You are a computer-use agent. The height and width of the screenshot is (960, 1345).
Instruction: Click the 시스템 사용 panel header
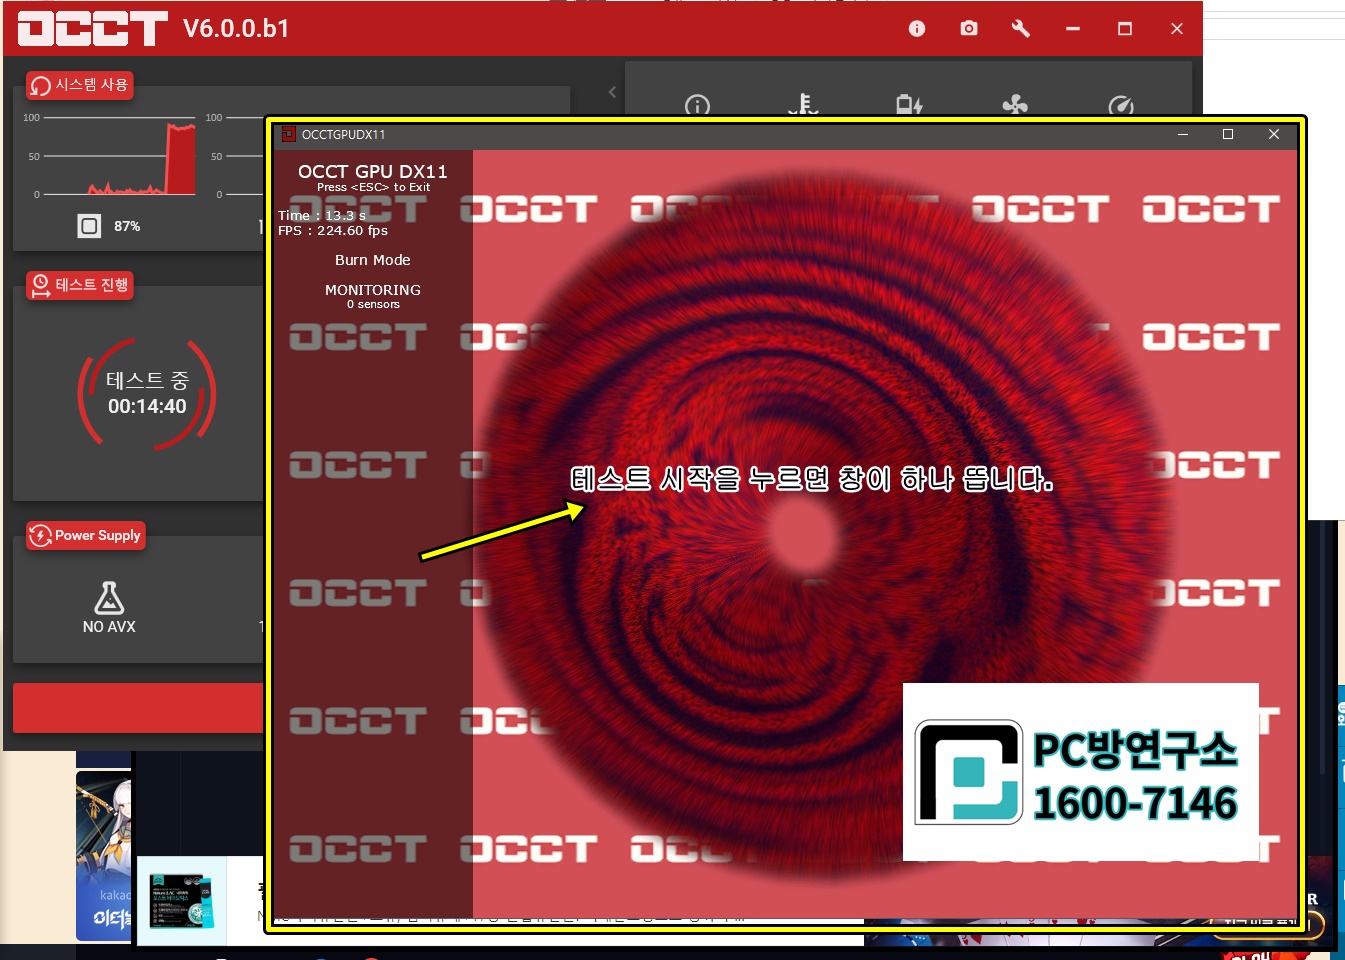tap(79, 85)
